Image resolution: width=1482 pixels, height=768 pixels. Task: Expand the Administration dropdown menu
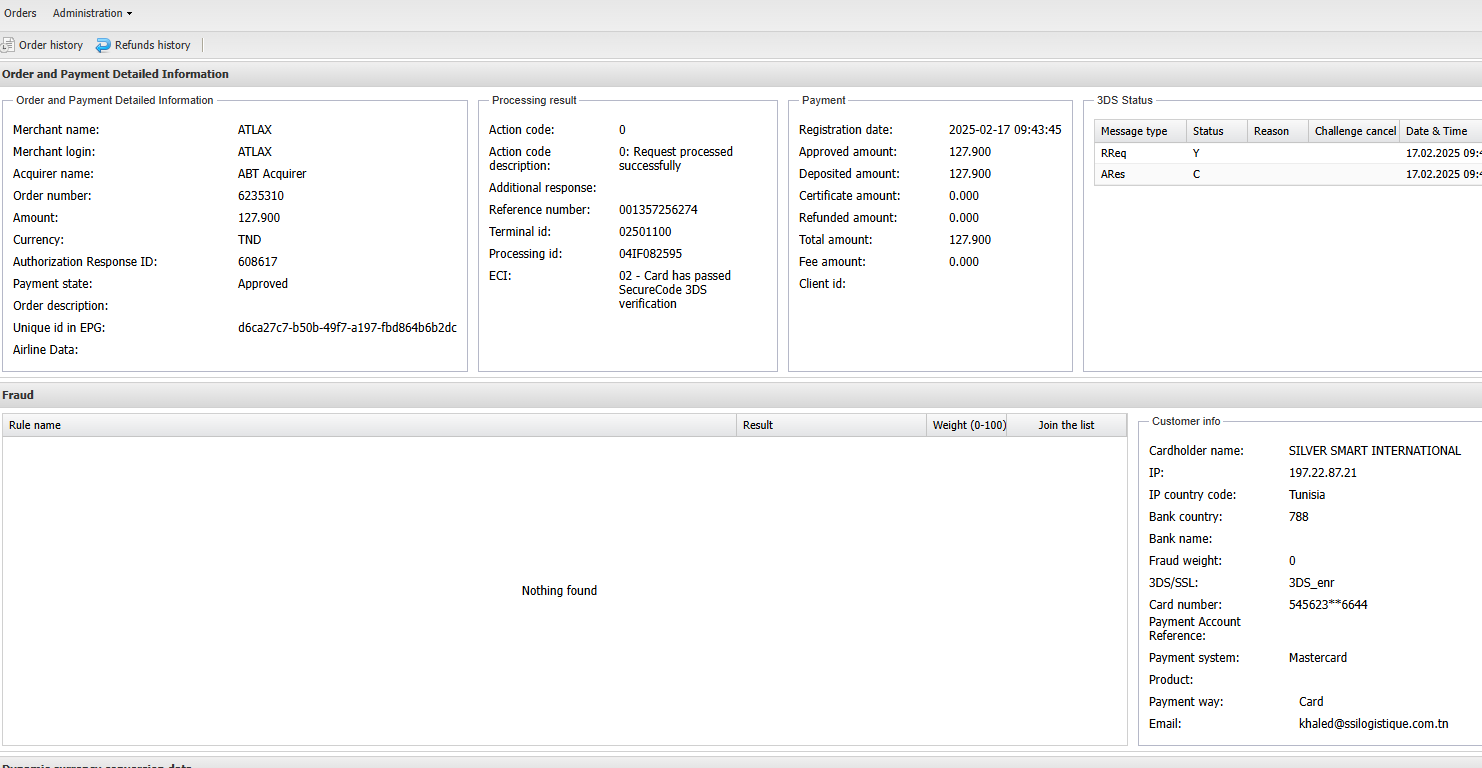(x=92, y=13)
